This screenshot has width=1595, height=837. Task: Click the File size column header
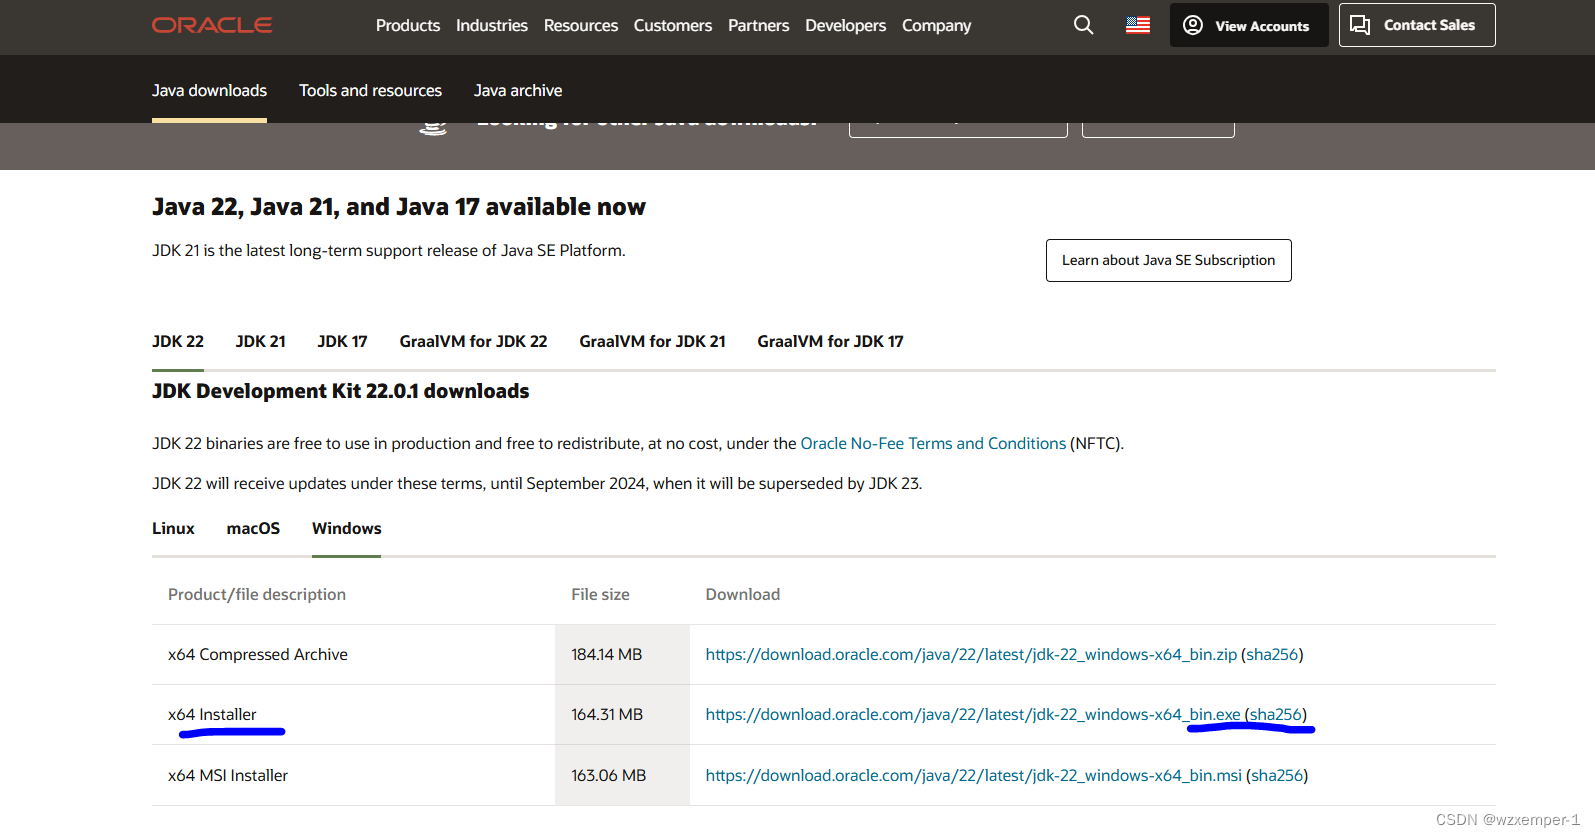point(600,594)
